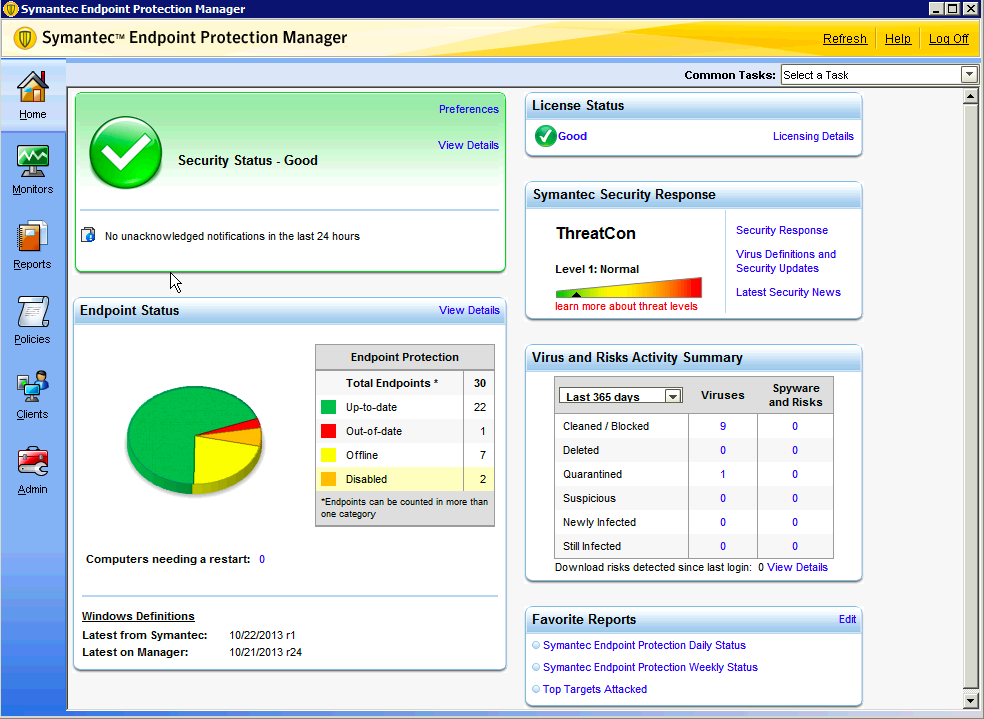The width and height of the screenshot is (984, 719).
Task: Click Deleted viruses count 0
Action: tap(723, 450)
